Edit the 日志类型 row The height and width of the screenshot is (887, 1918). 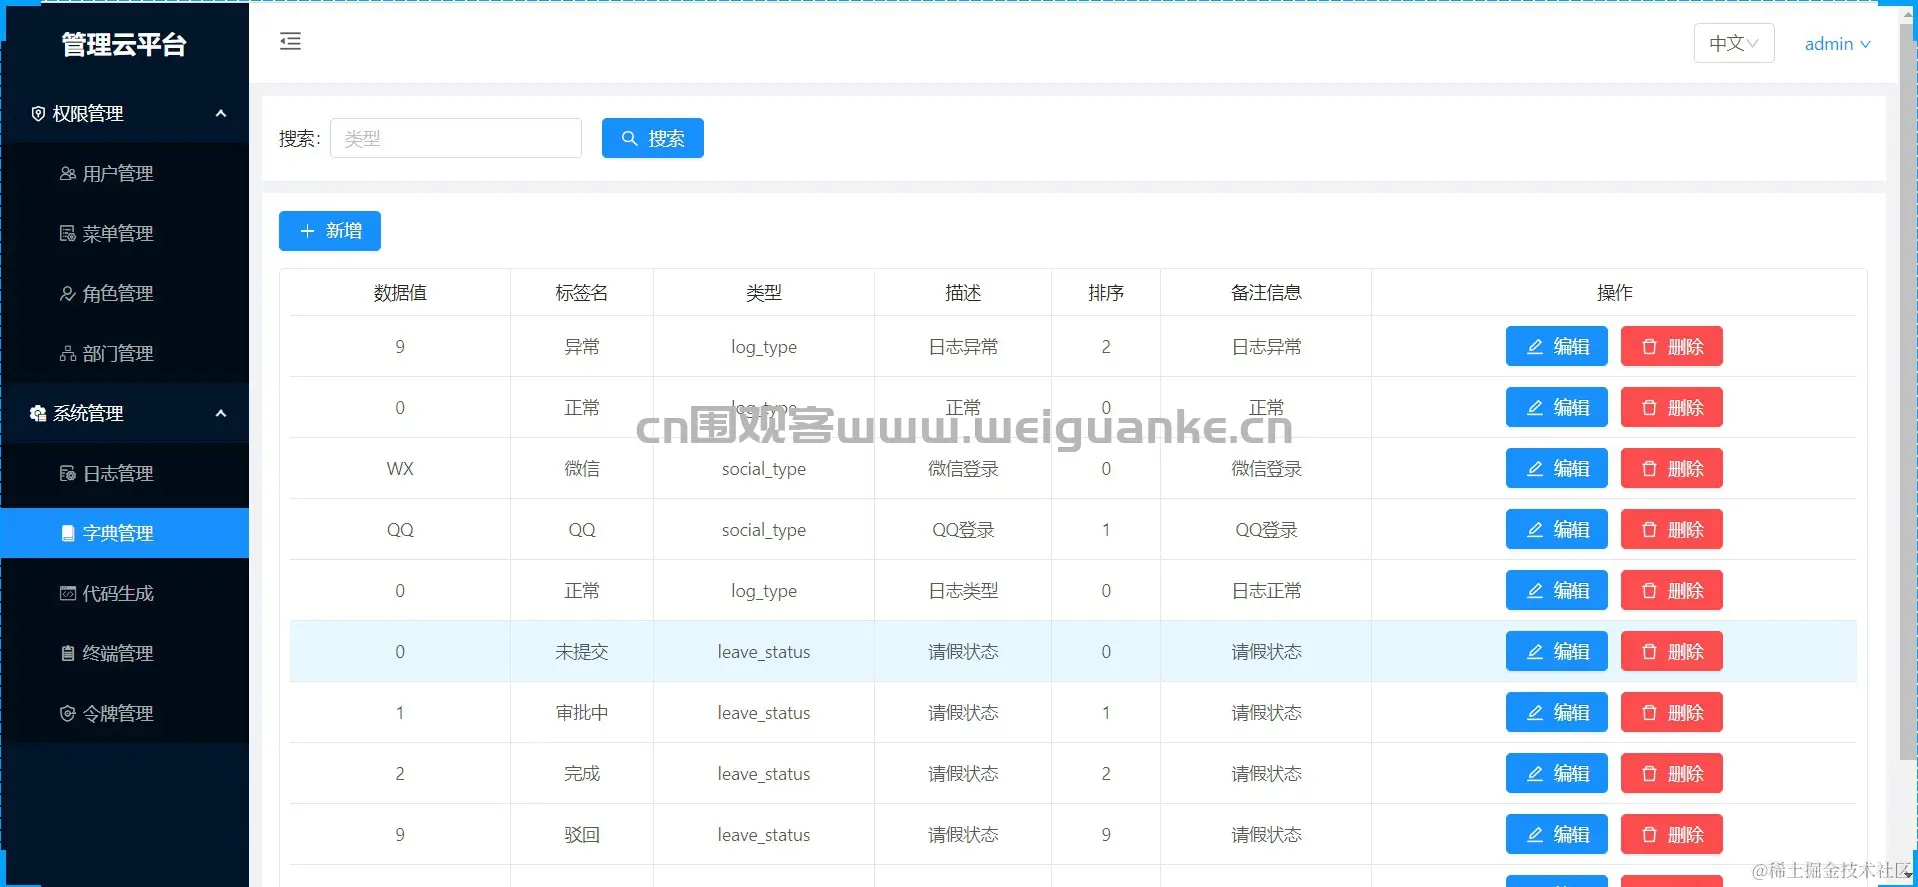click(x=1556, y=591)
